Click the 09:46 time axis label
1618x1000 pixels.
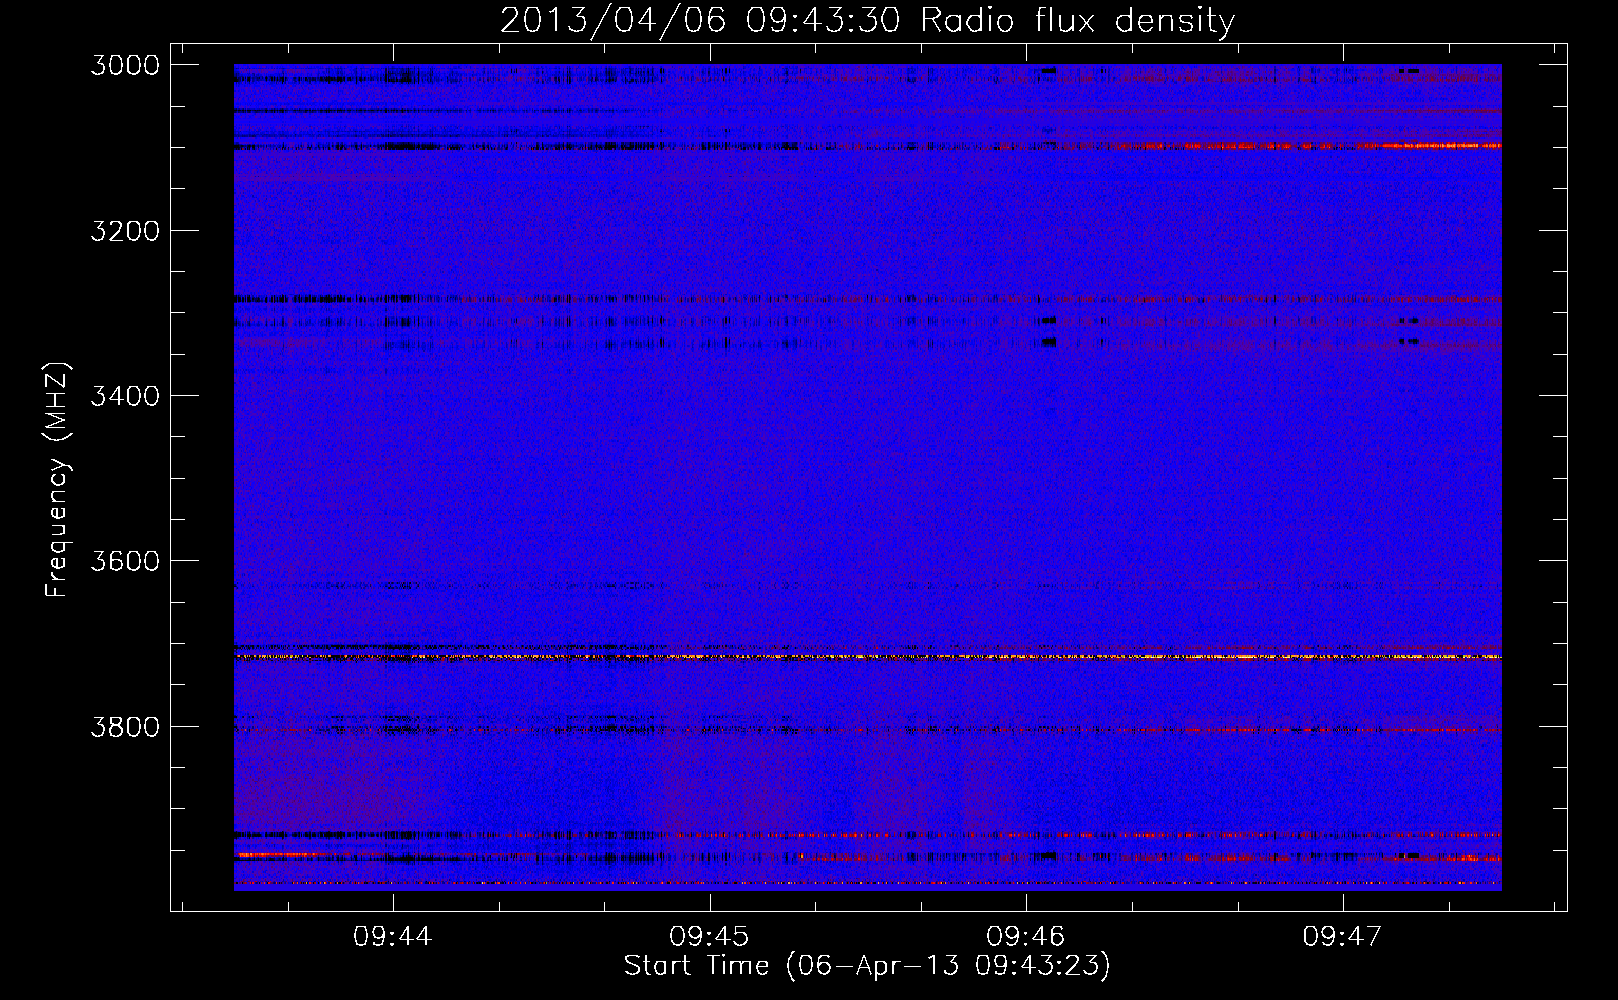1026,936
